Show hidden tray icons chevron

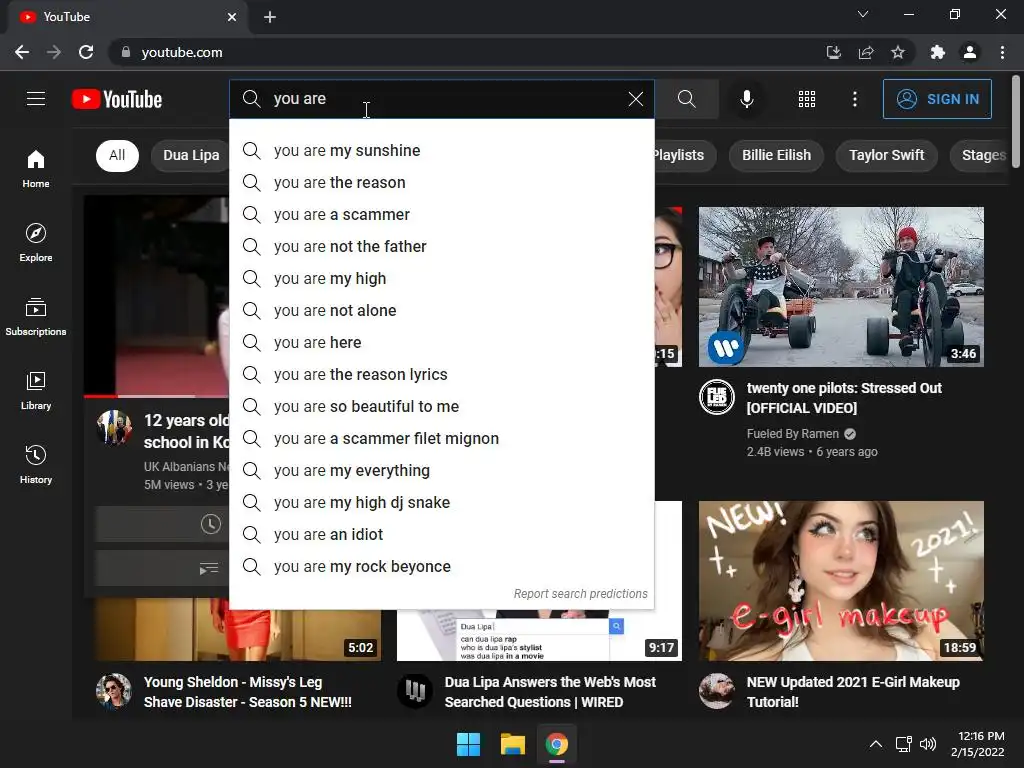click(x=876, y=744)
